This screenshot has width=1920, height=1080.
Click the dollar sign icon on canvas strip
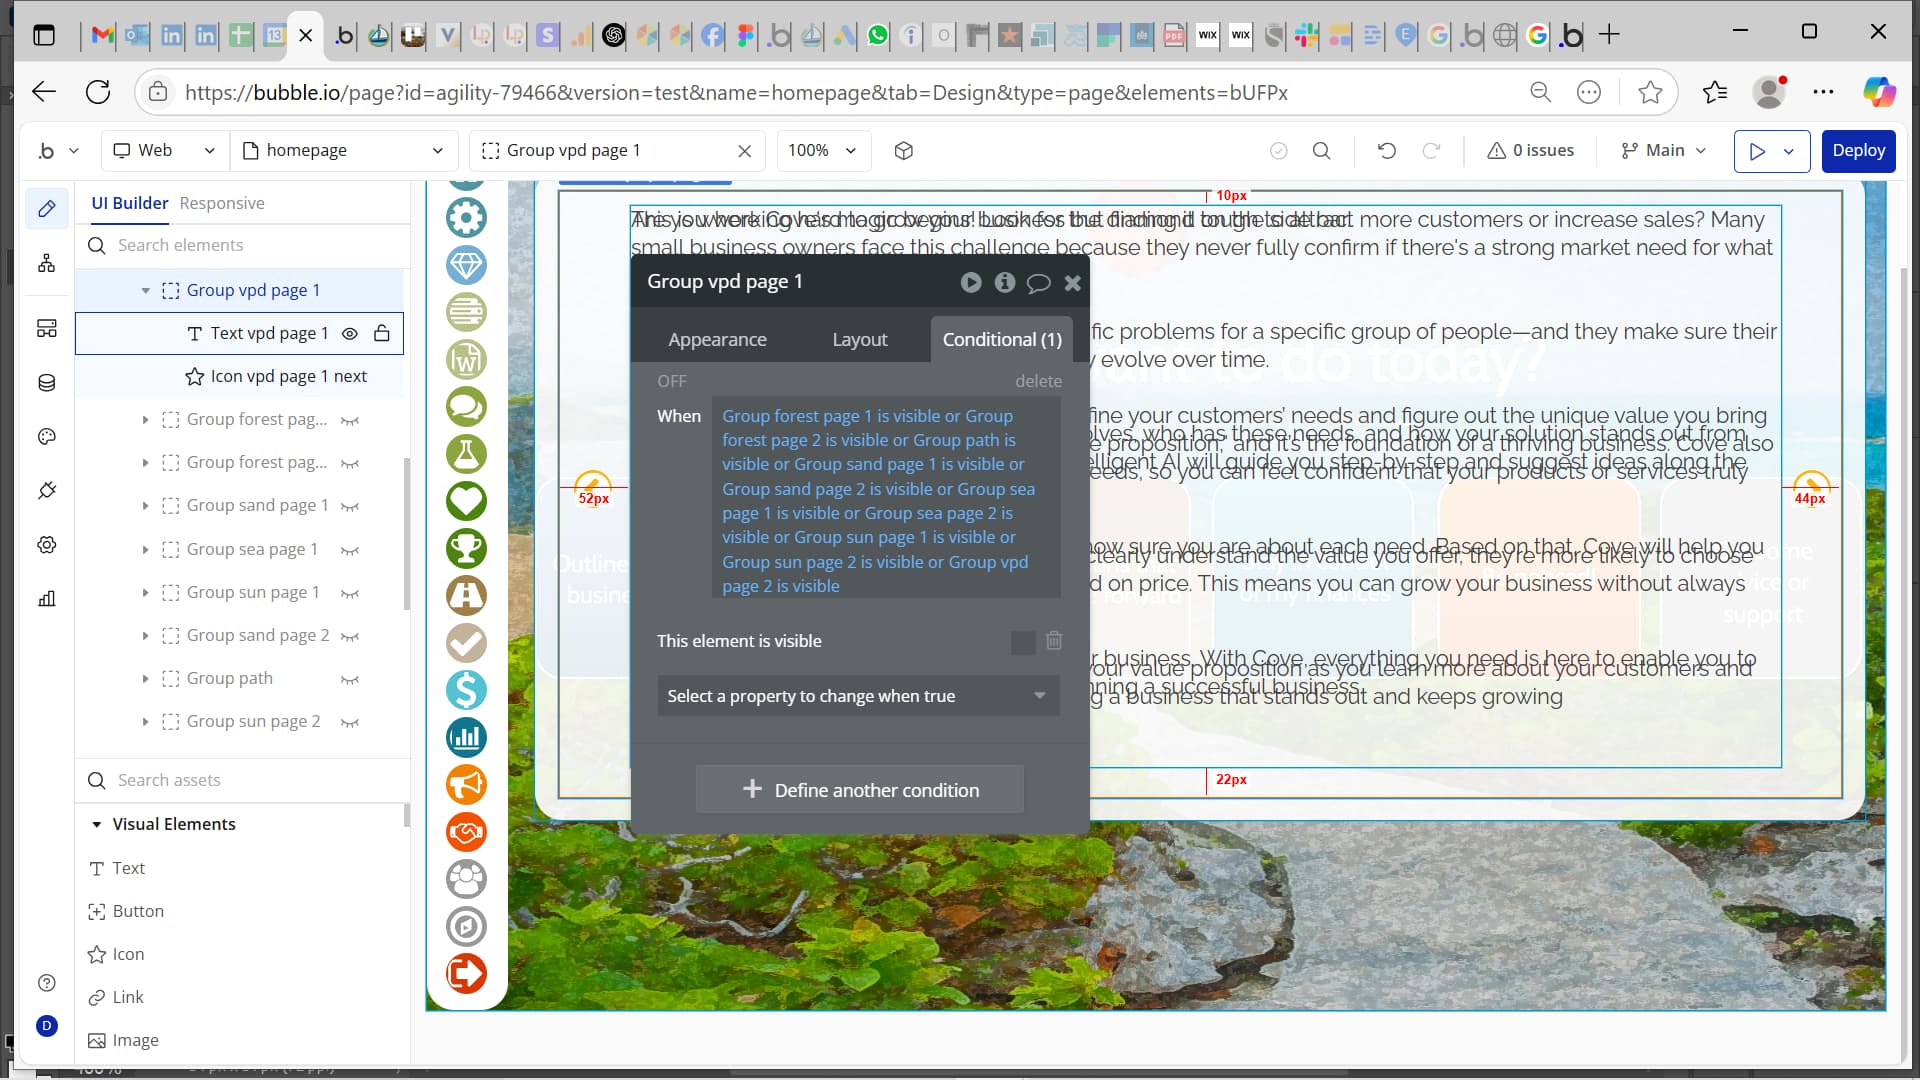[466, 690]
